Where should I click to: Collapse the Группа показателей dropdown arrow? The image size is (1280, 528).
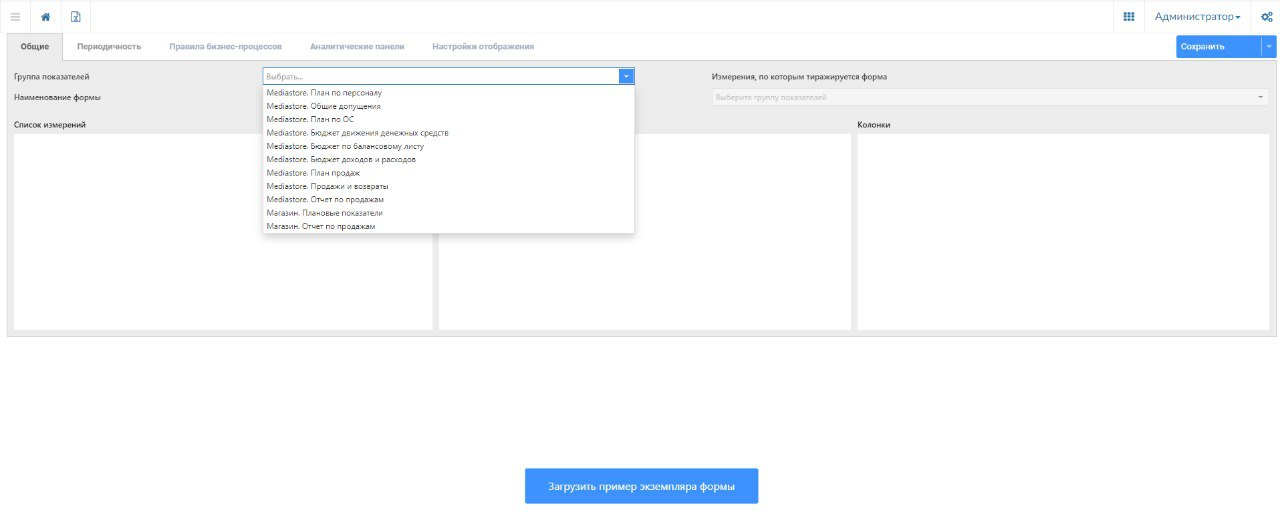click(x=626, y=76)
